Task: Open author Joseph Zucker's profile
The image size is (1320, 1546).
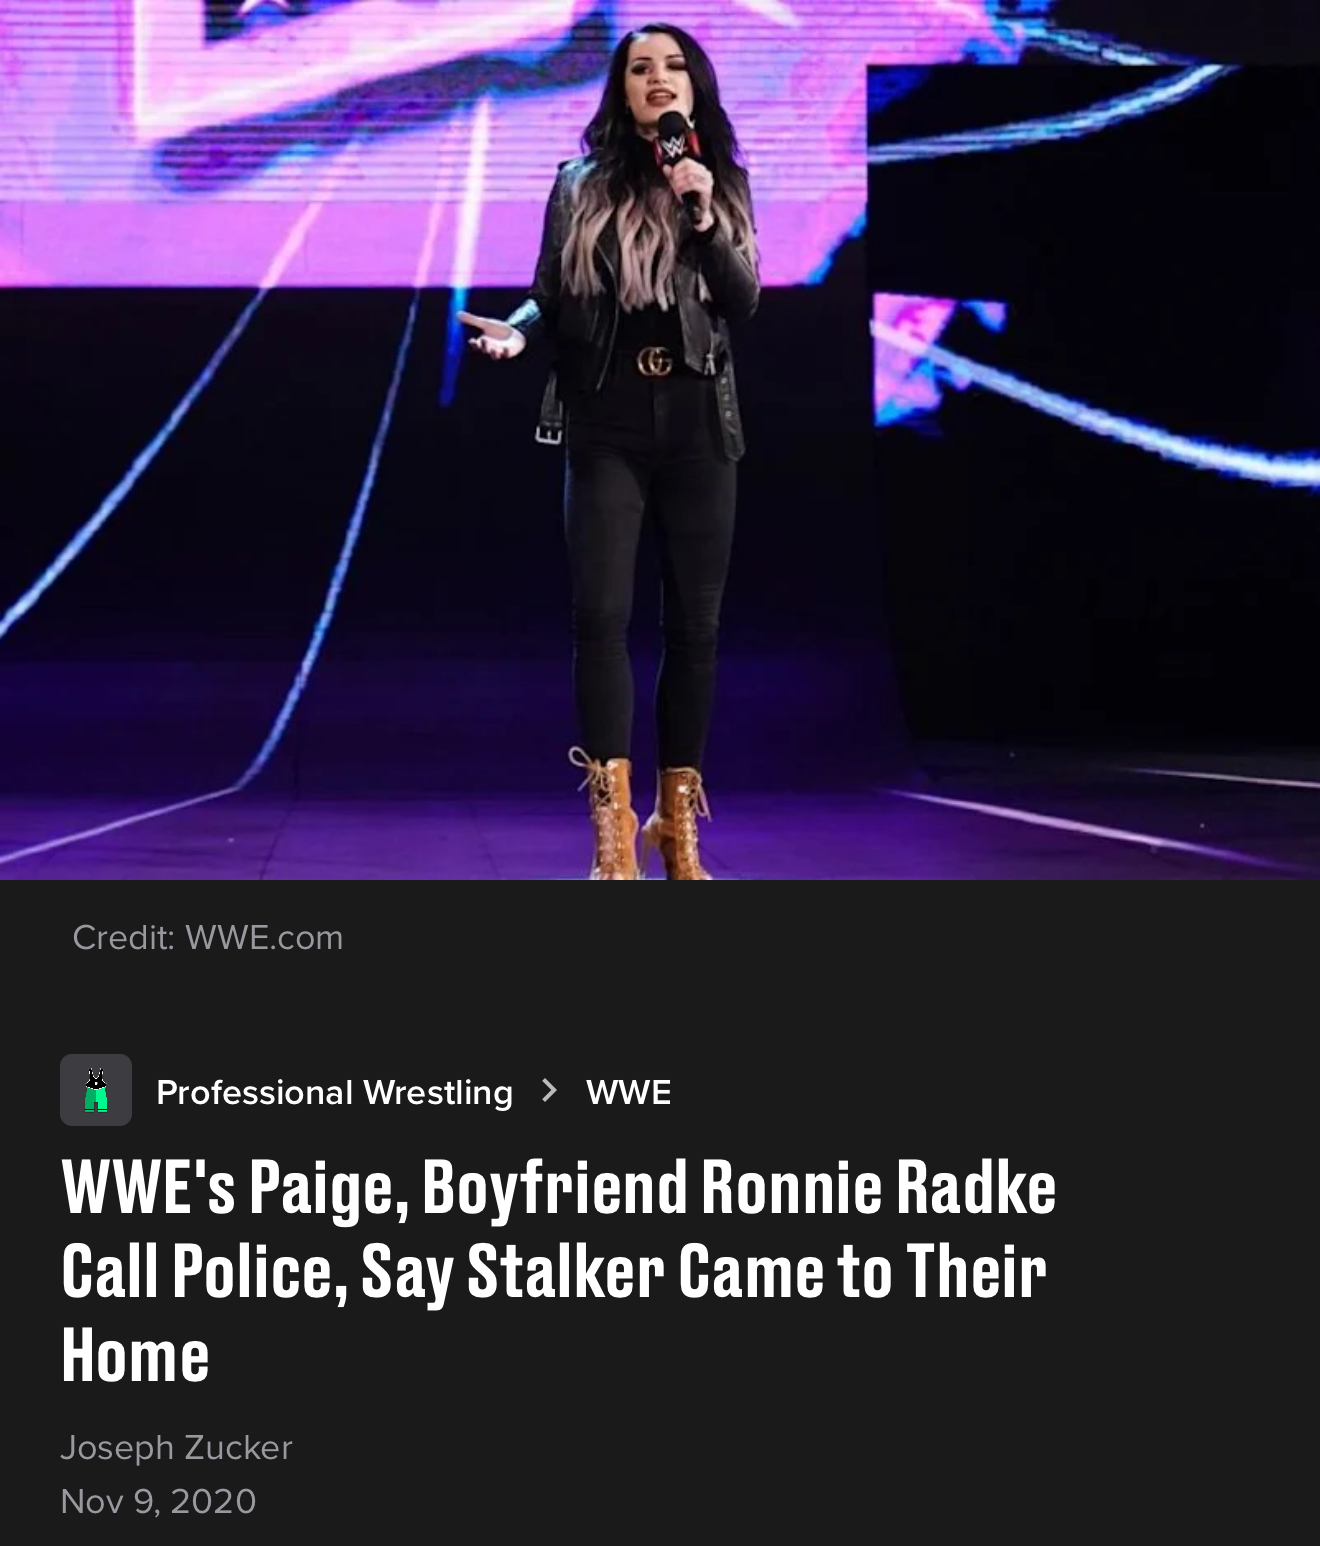Action: [x=176, y=1447]
